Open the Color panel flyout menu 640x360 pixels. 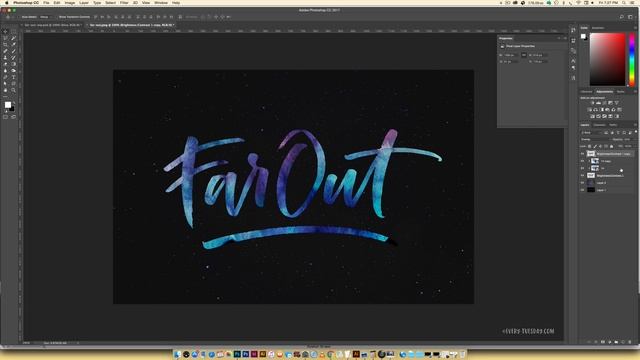(635, 28)
